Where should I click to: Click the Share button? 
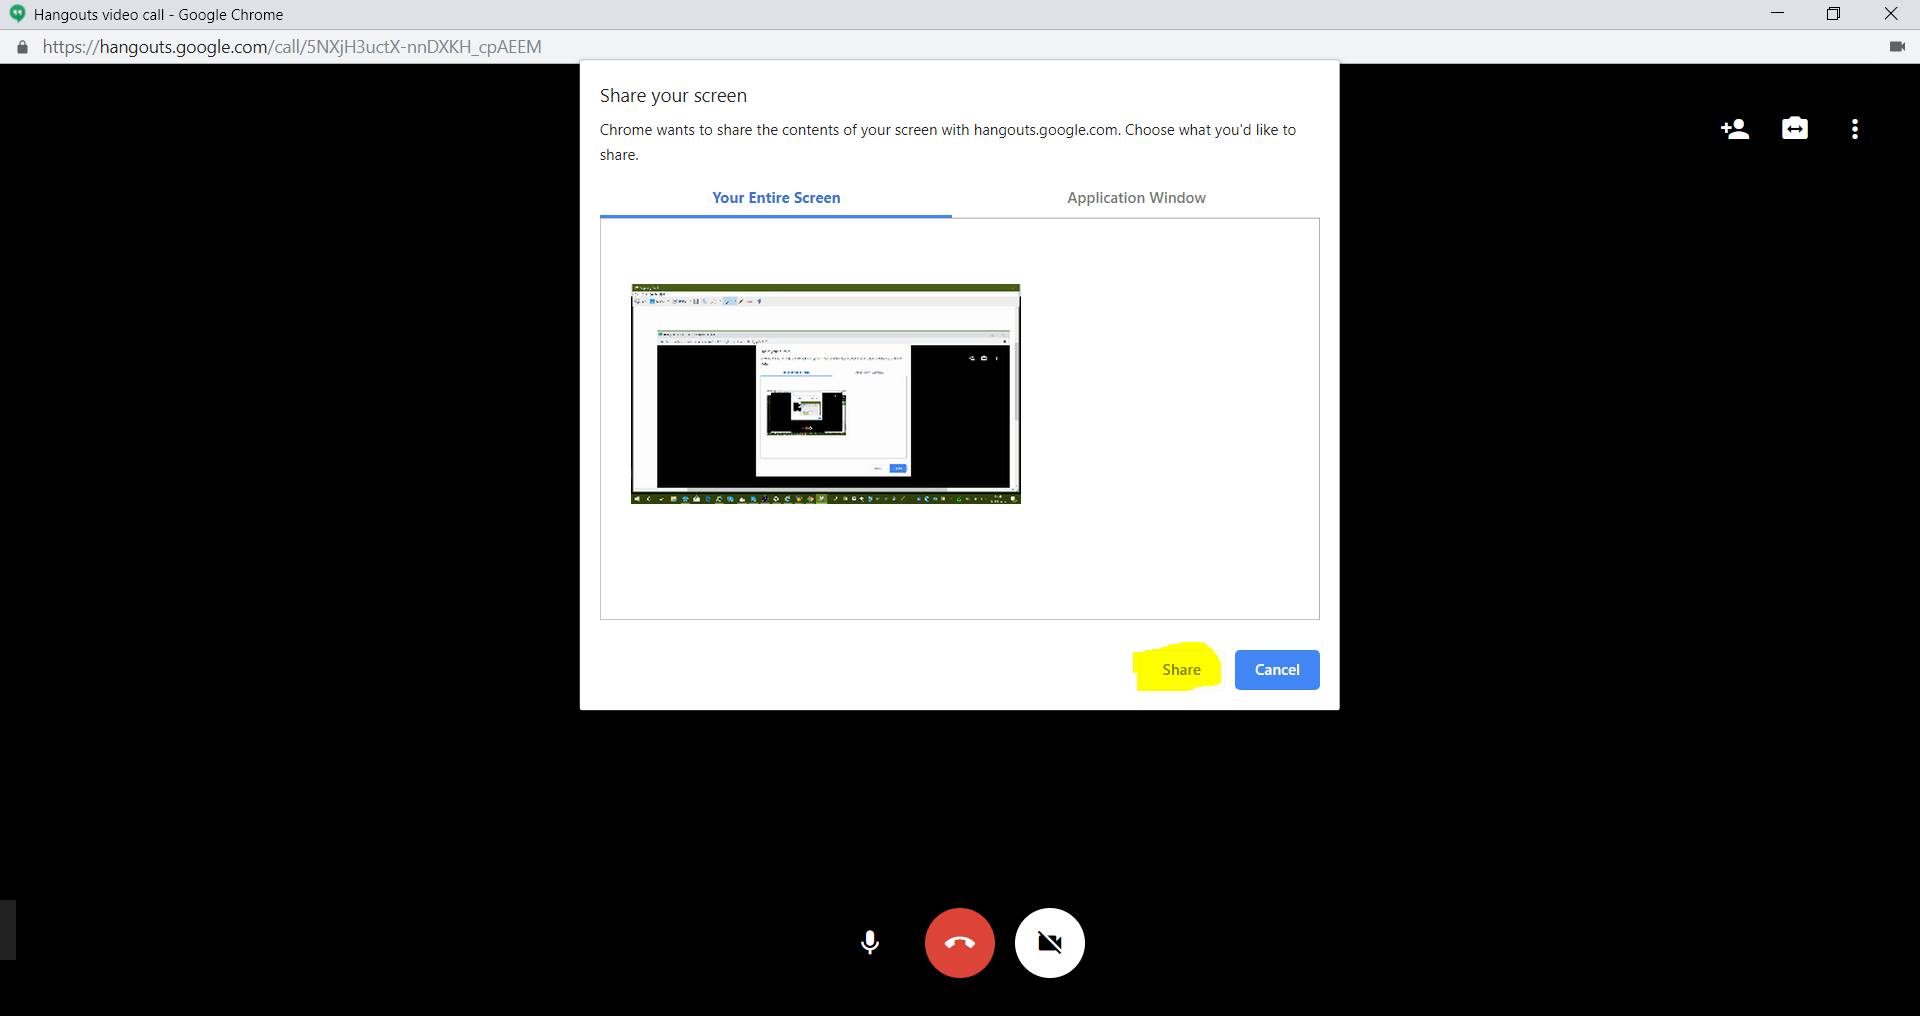[1181, 670]
